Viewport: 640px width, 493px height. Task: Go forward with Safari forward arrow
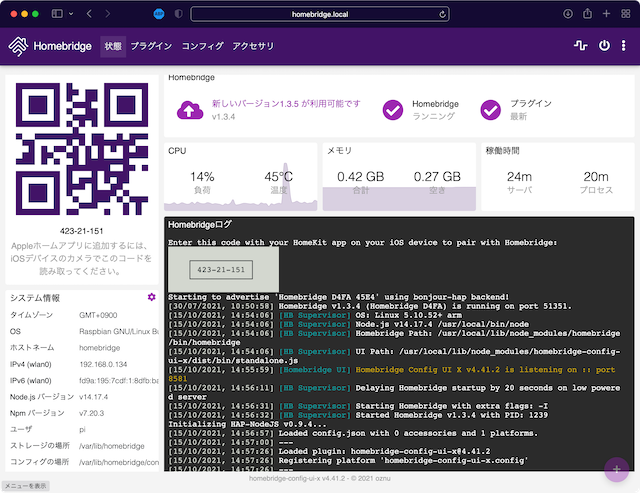pos(108,14)
